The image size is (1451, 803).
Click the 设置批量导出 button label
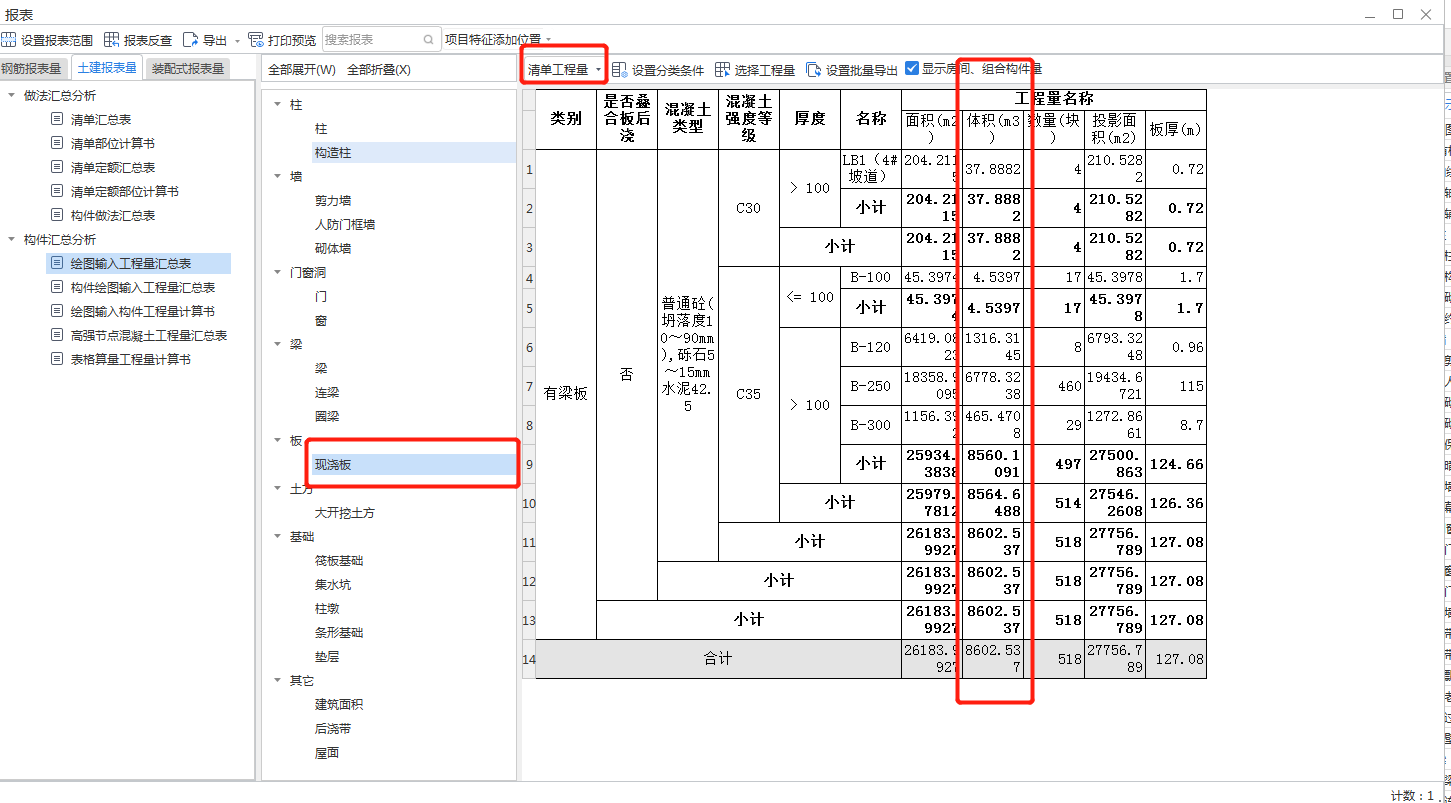(862, 70)
